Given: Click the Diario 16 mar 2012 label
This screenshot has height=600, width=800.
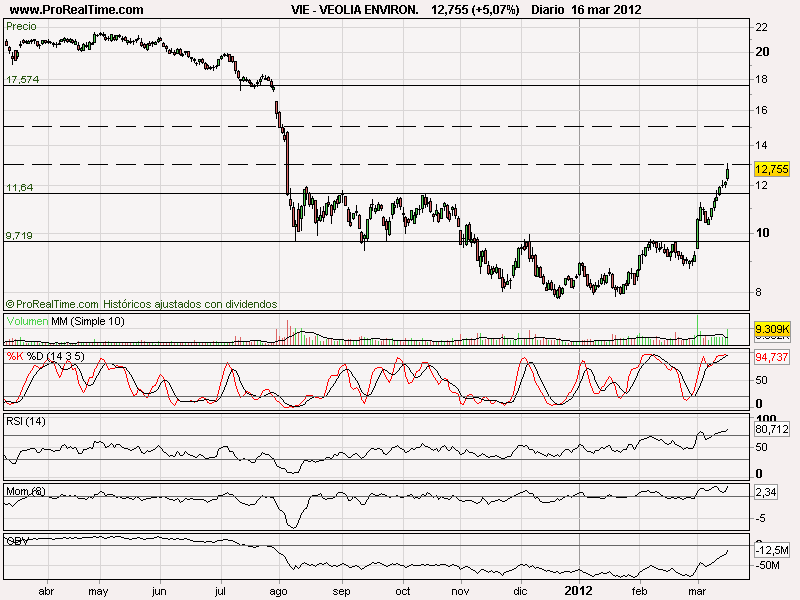Looking at the screenshot, I should click(x=586, y=9).
